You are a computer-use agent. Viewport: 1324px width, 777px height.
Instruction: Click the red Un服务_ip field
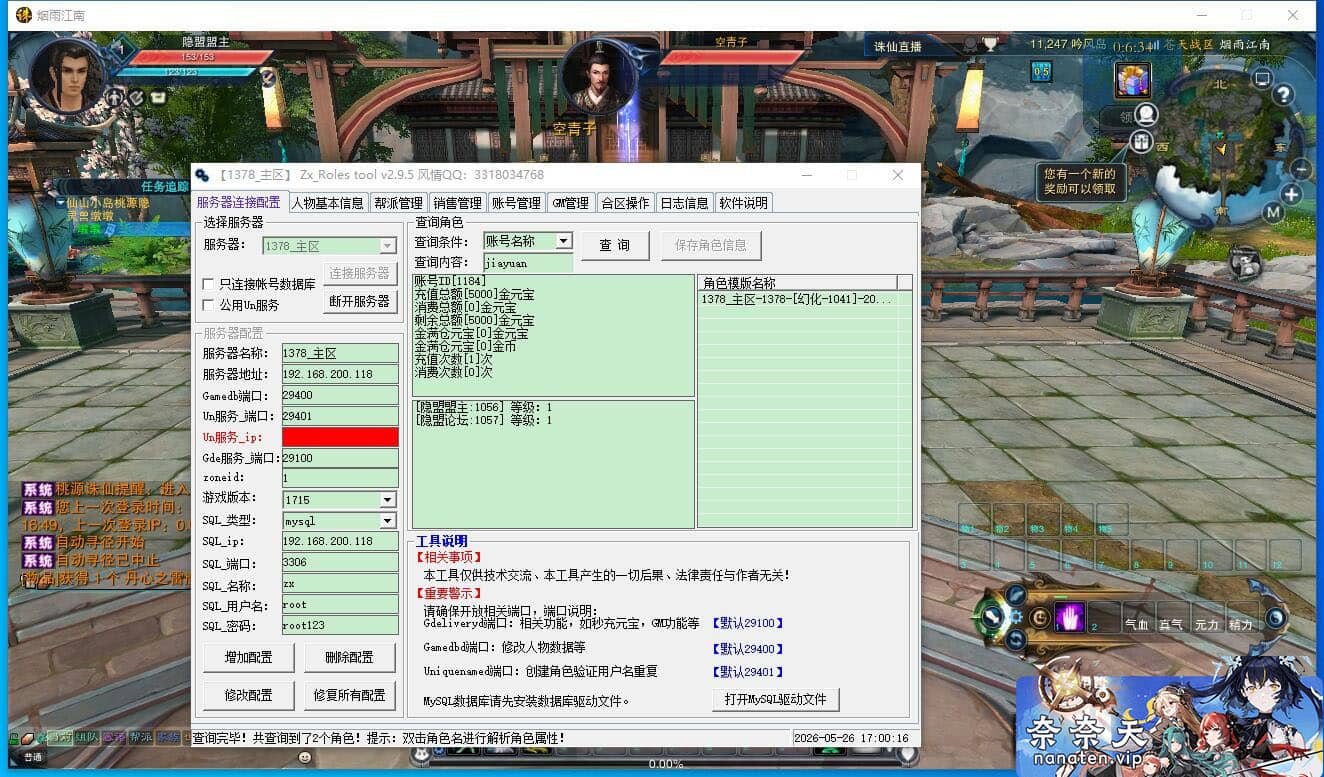point(340,437)
